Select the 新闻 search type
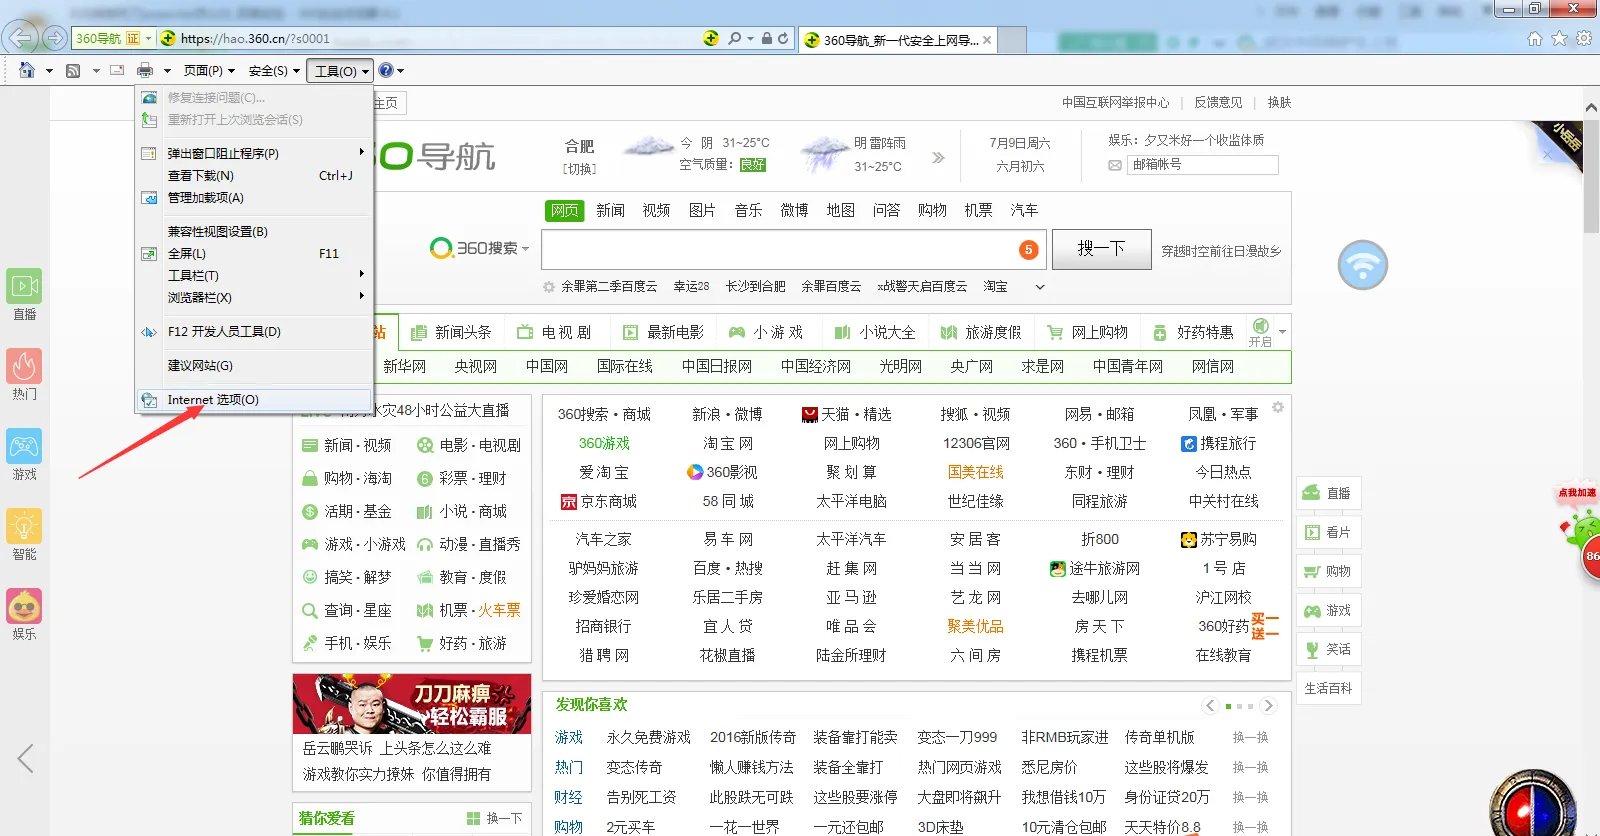Image resolution: width=1600 pixels, height=836 pixels. click(610, 210)
